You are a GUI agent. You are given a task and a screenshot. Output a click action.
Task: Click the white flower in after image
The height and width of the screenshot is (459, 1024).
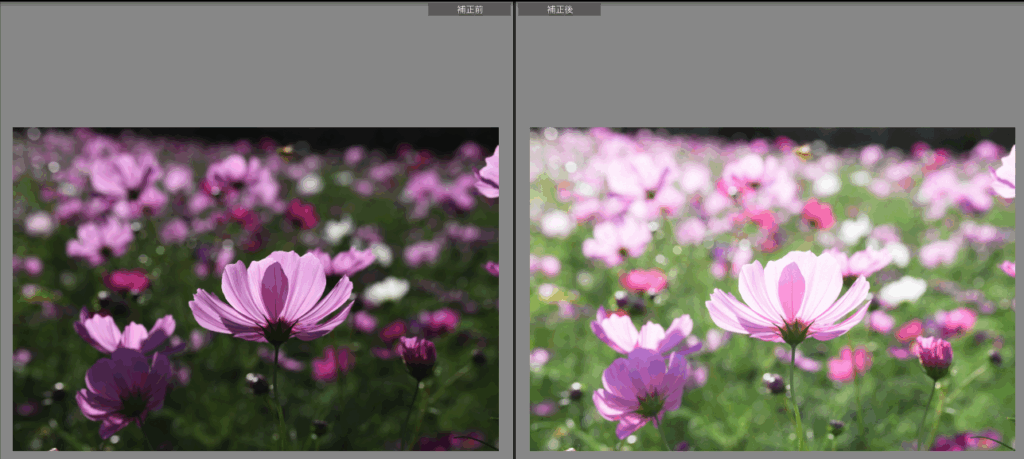pos(904,290)
